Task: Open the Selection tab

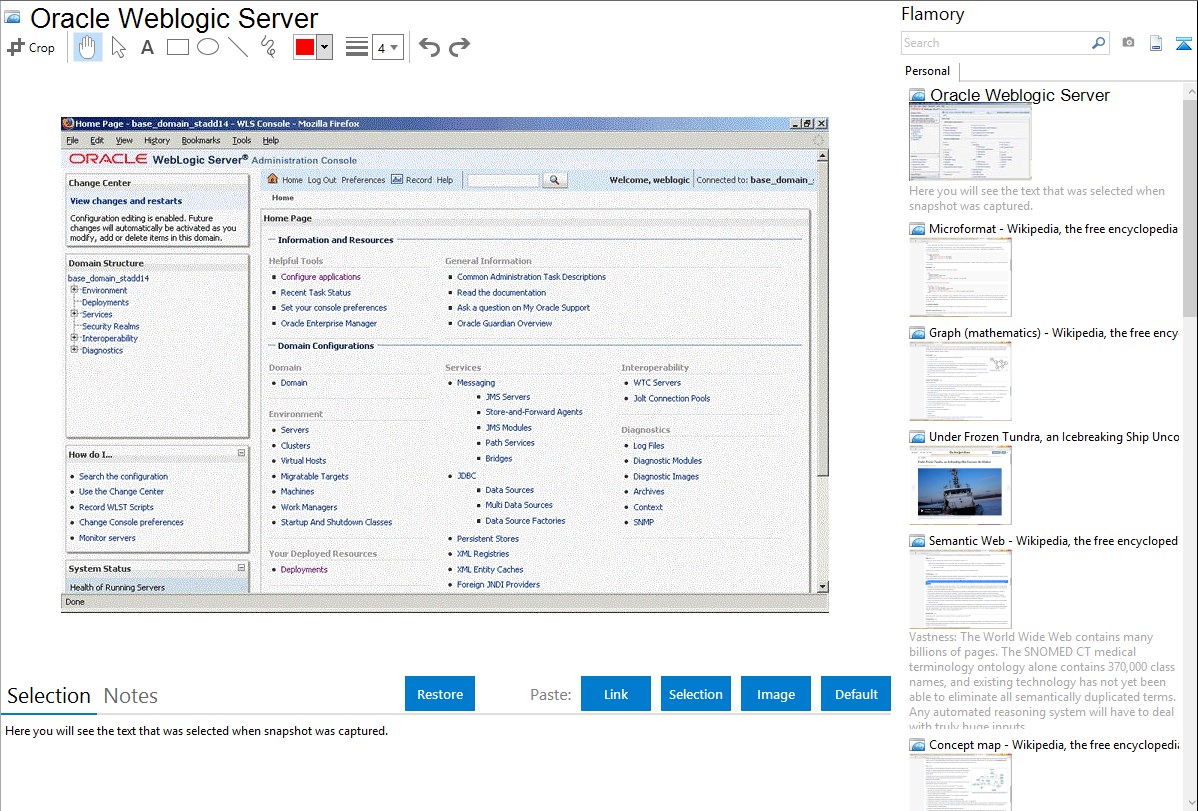Action: (x=49, y=696)
